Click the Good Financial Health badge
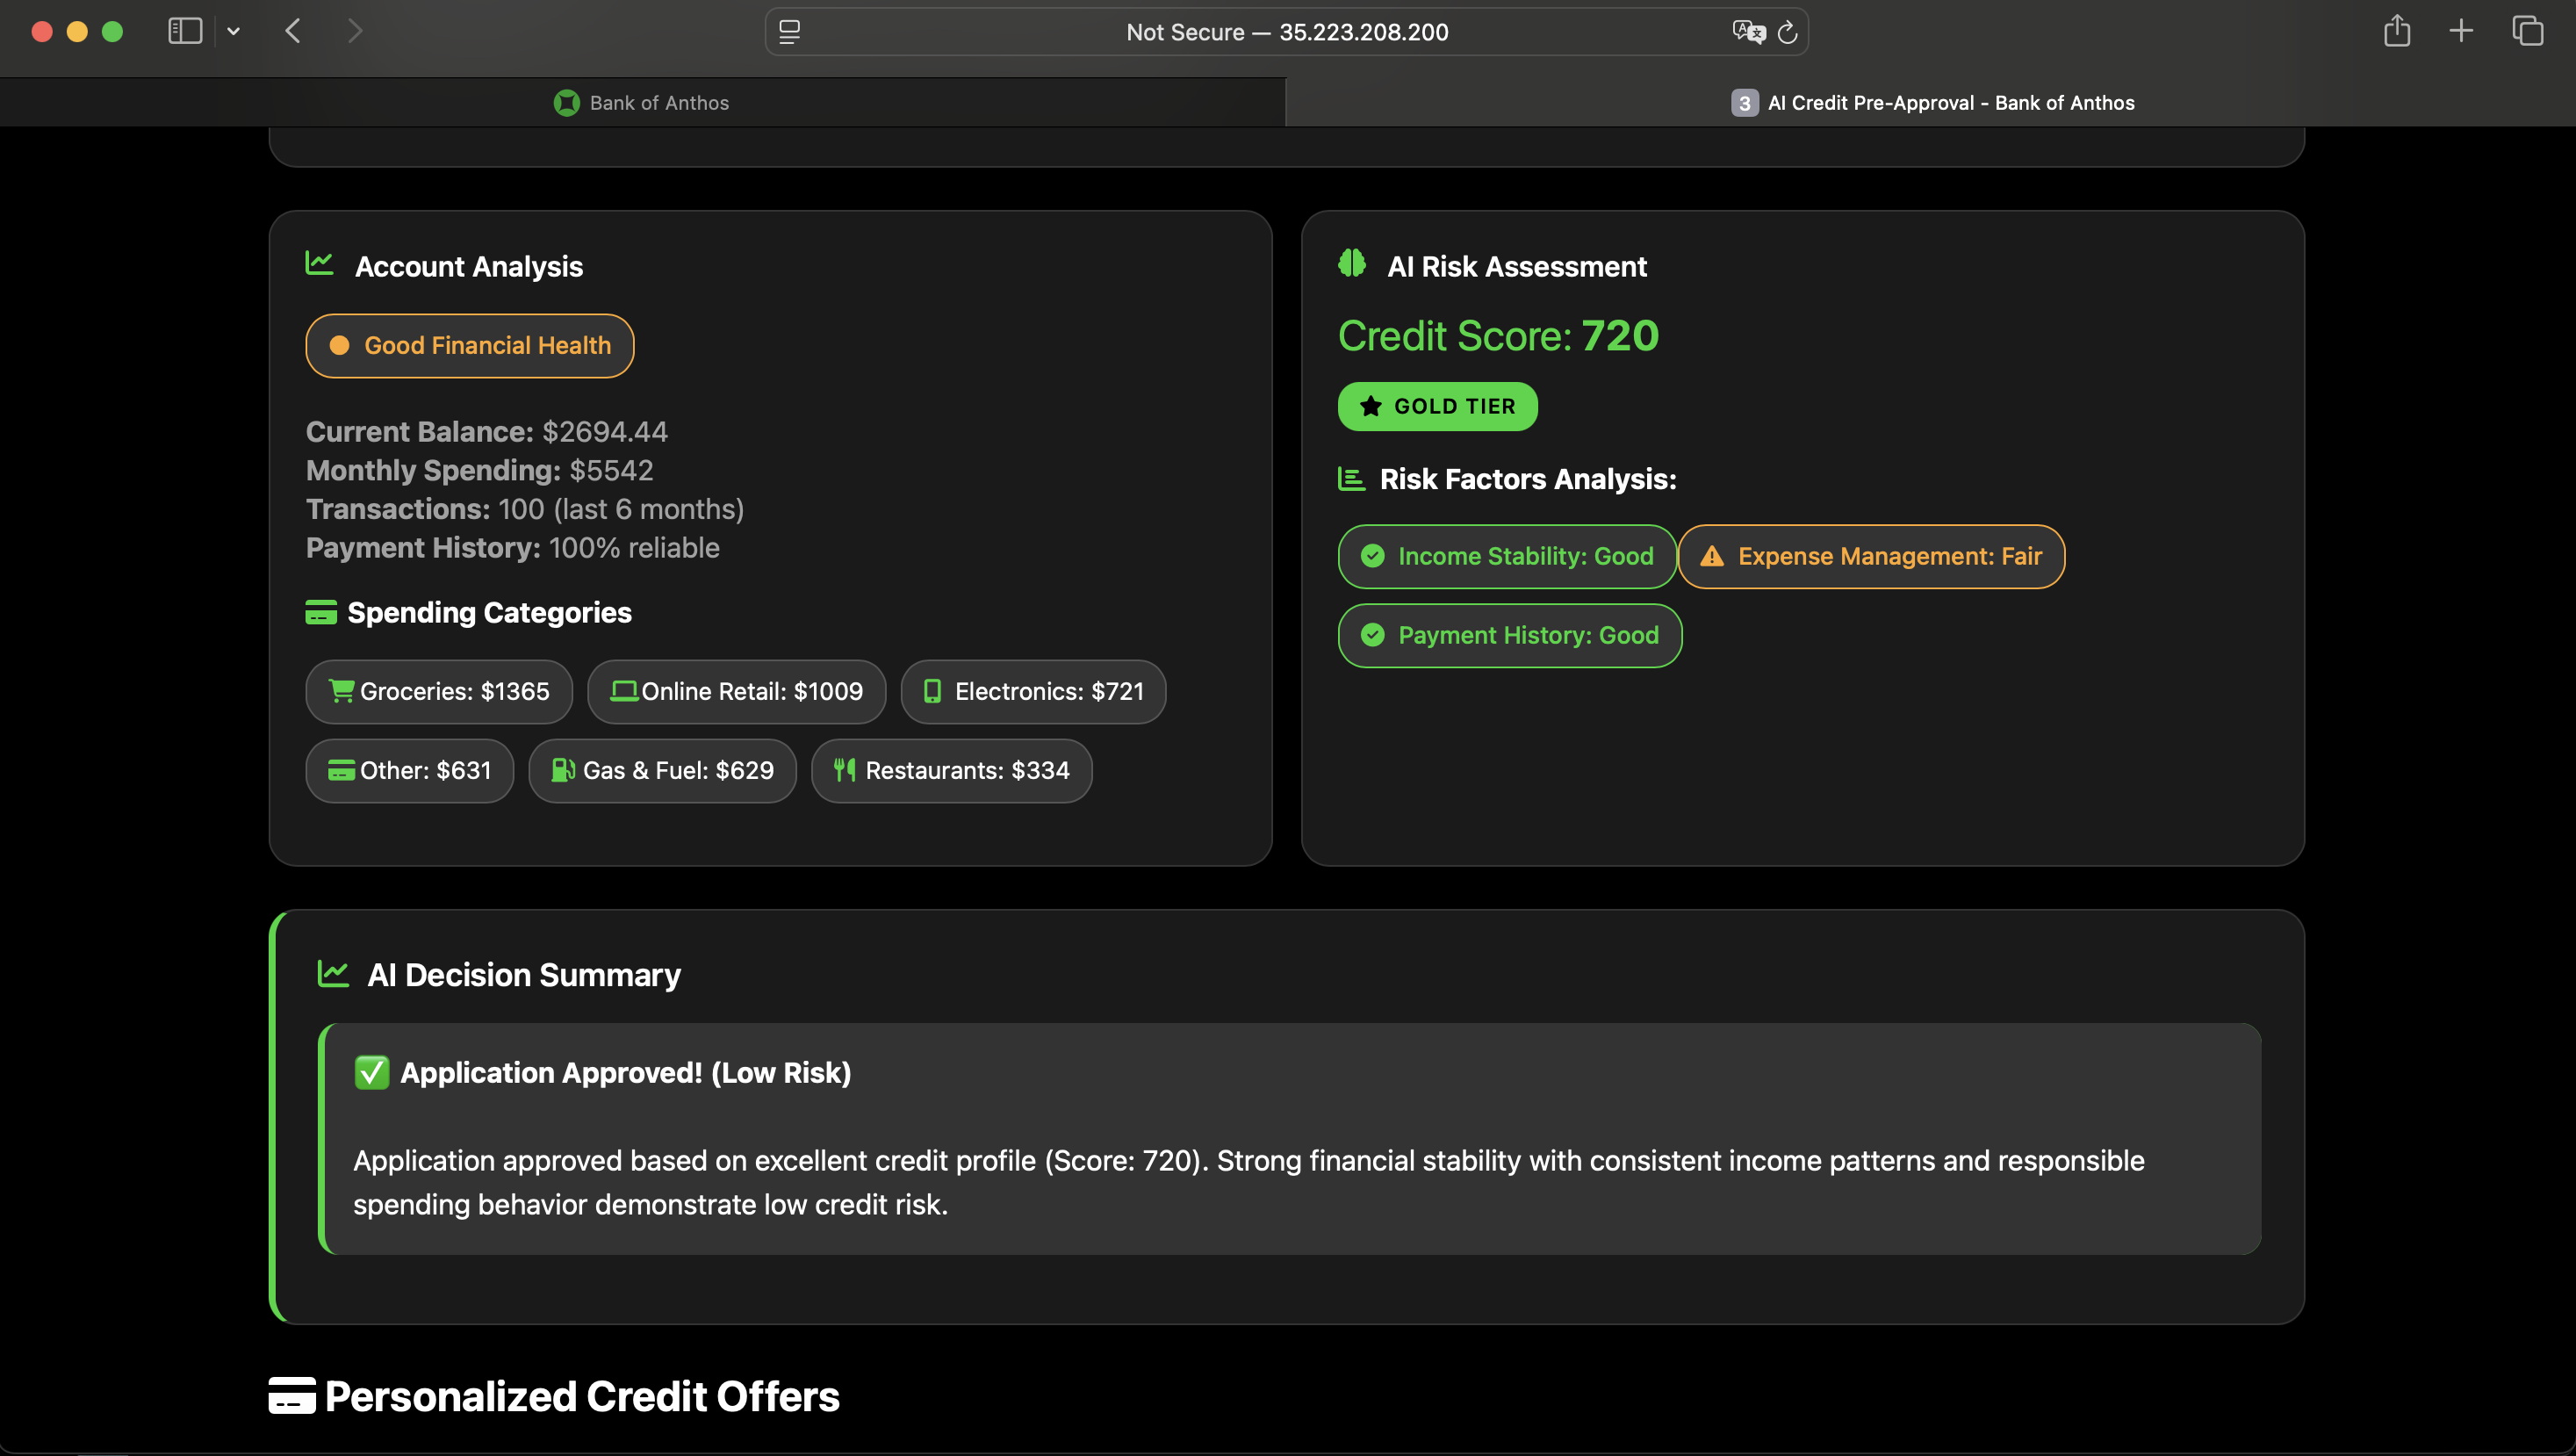The height and width of the screenshot is (1456, 2576). pos(469,346)
